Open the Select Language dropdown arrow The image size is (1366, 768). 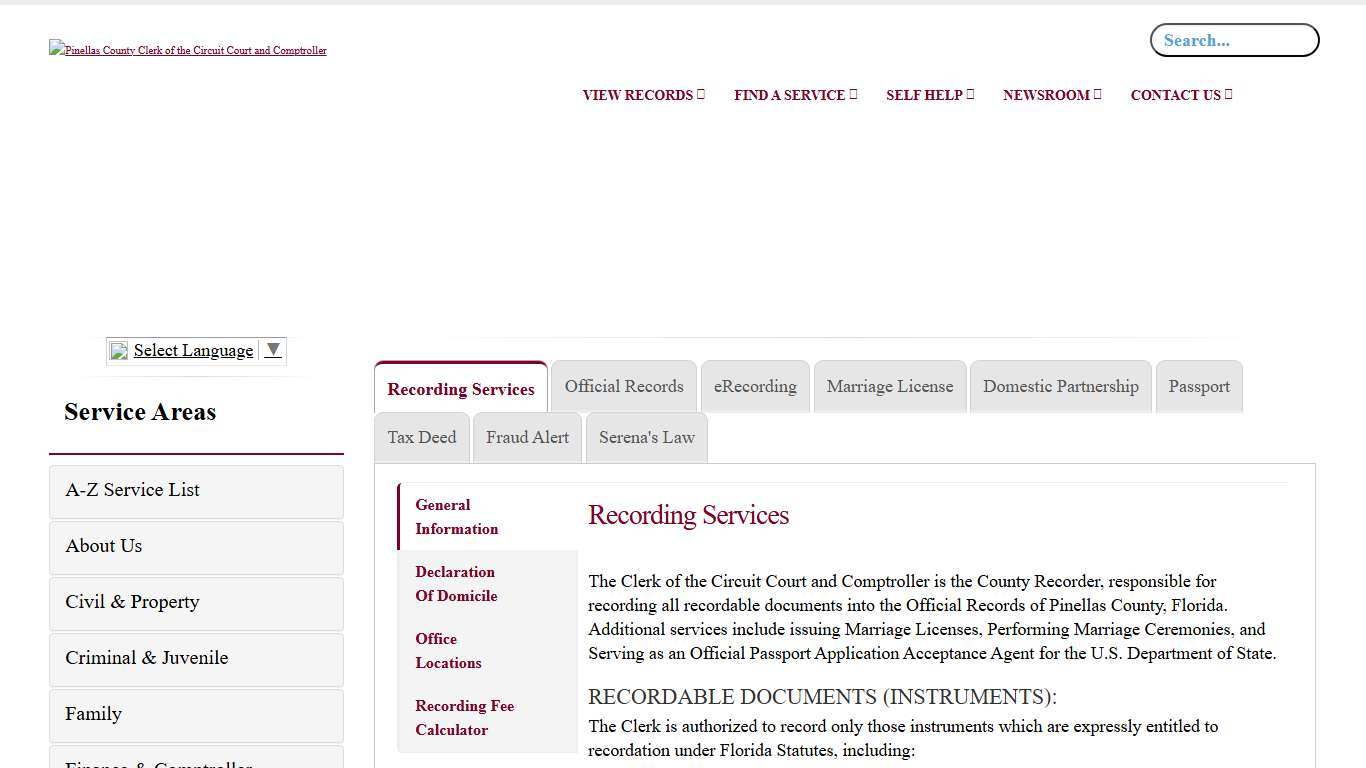273,350
